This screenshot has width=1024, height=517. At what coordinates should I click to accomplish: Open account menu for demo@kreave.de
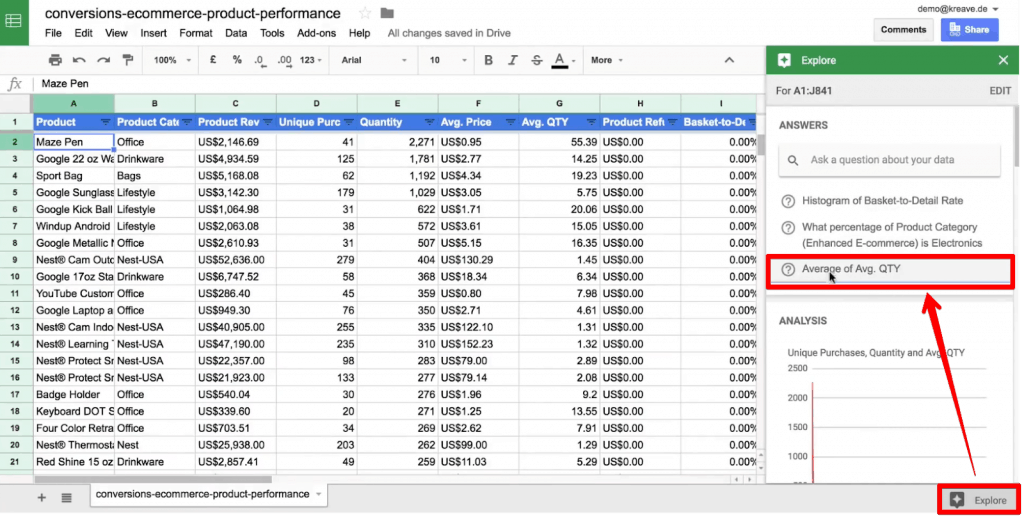pos(957,9)
